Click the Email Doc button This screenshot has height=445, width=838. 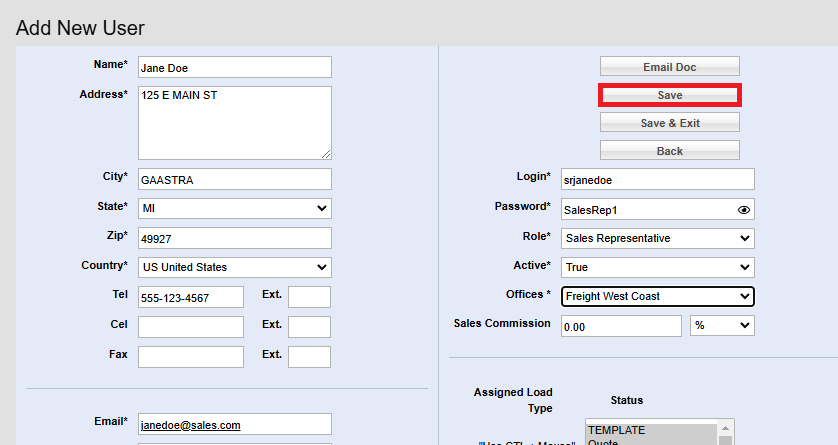(x=669, y=67)
